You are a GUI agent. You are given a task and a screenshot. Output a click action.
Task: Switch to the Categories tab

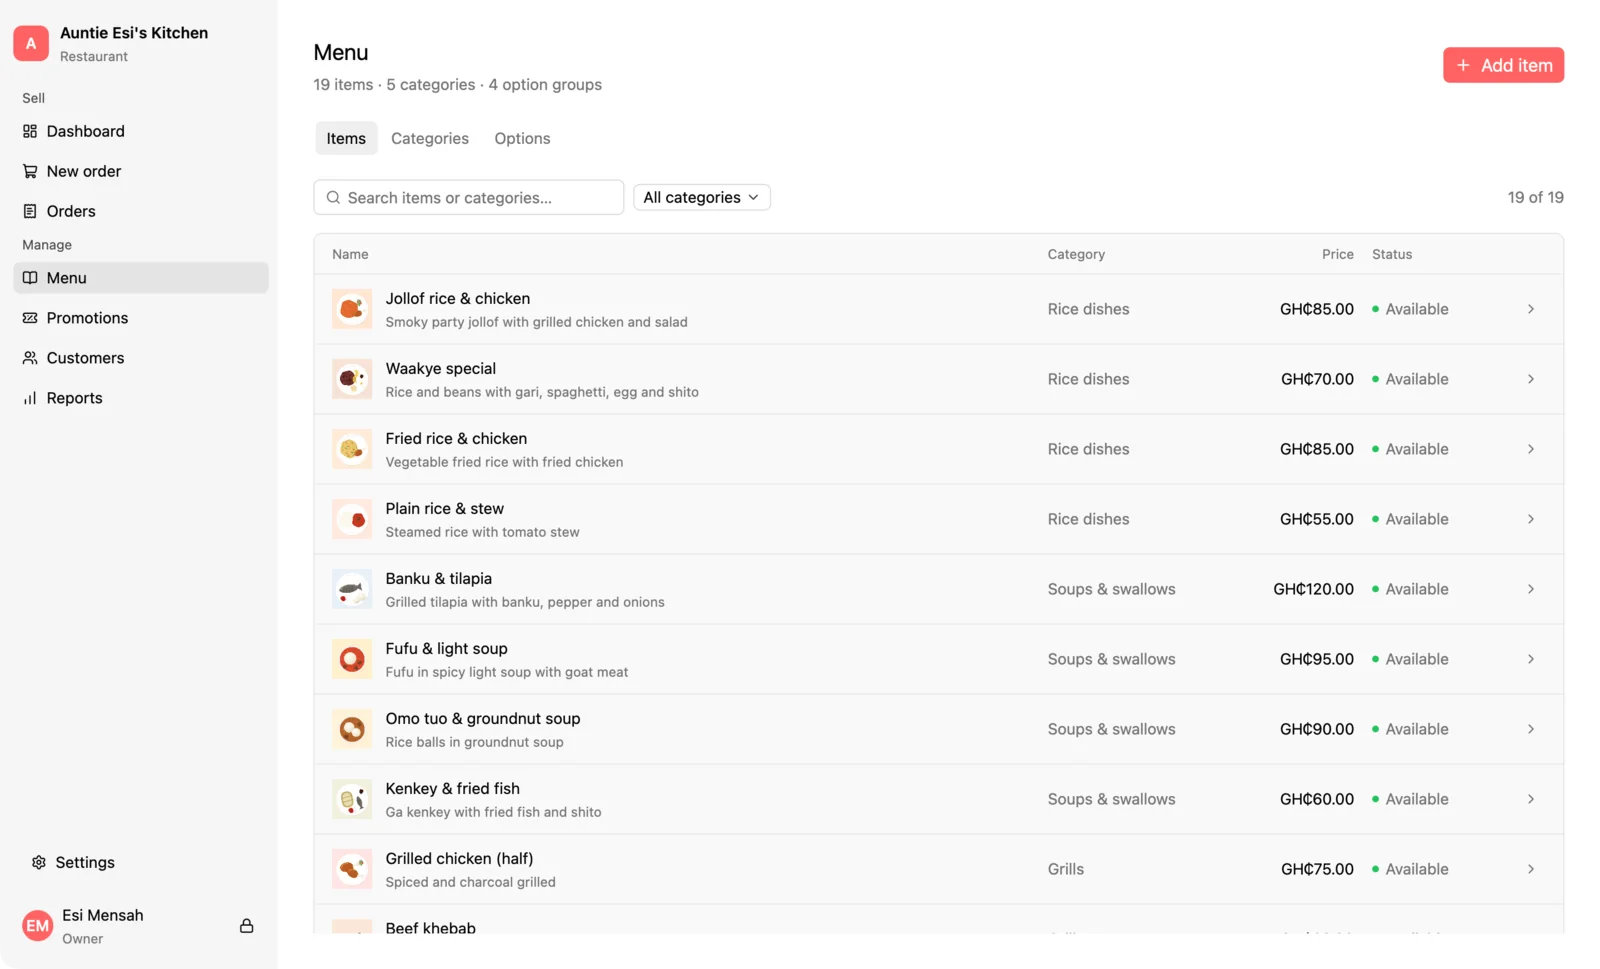click(430, 138)
